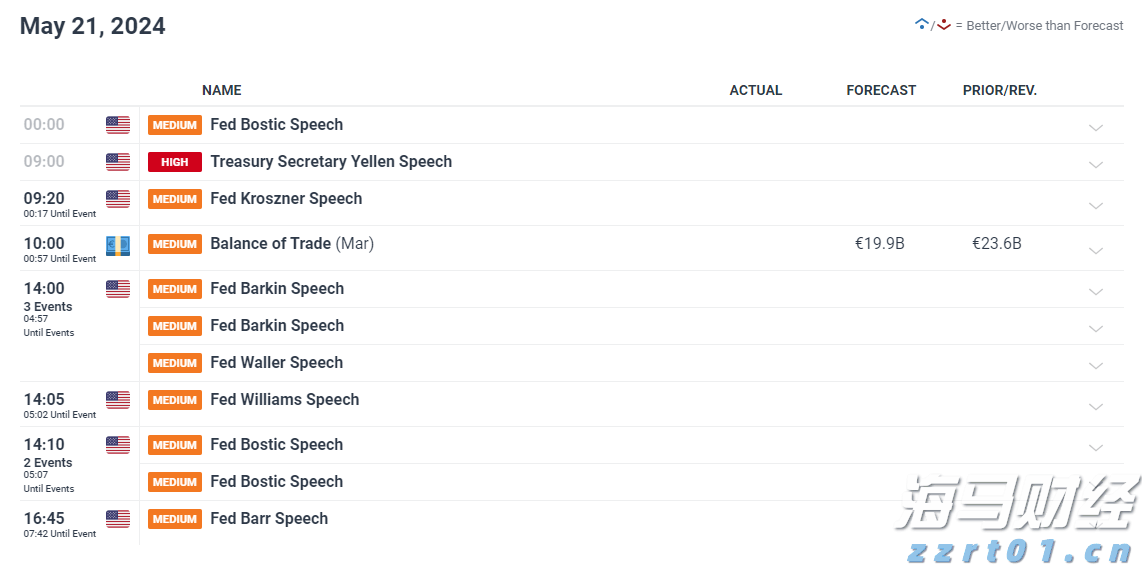
Task: Click the ACTUAL column header
Action: pos(756,90)
